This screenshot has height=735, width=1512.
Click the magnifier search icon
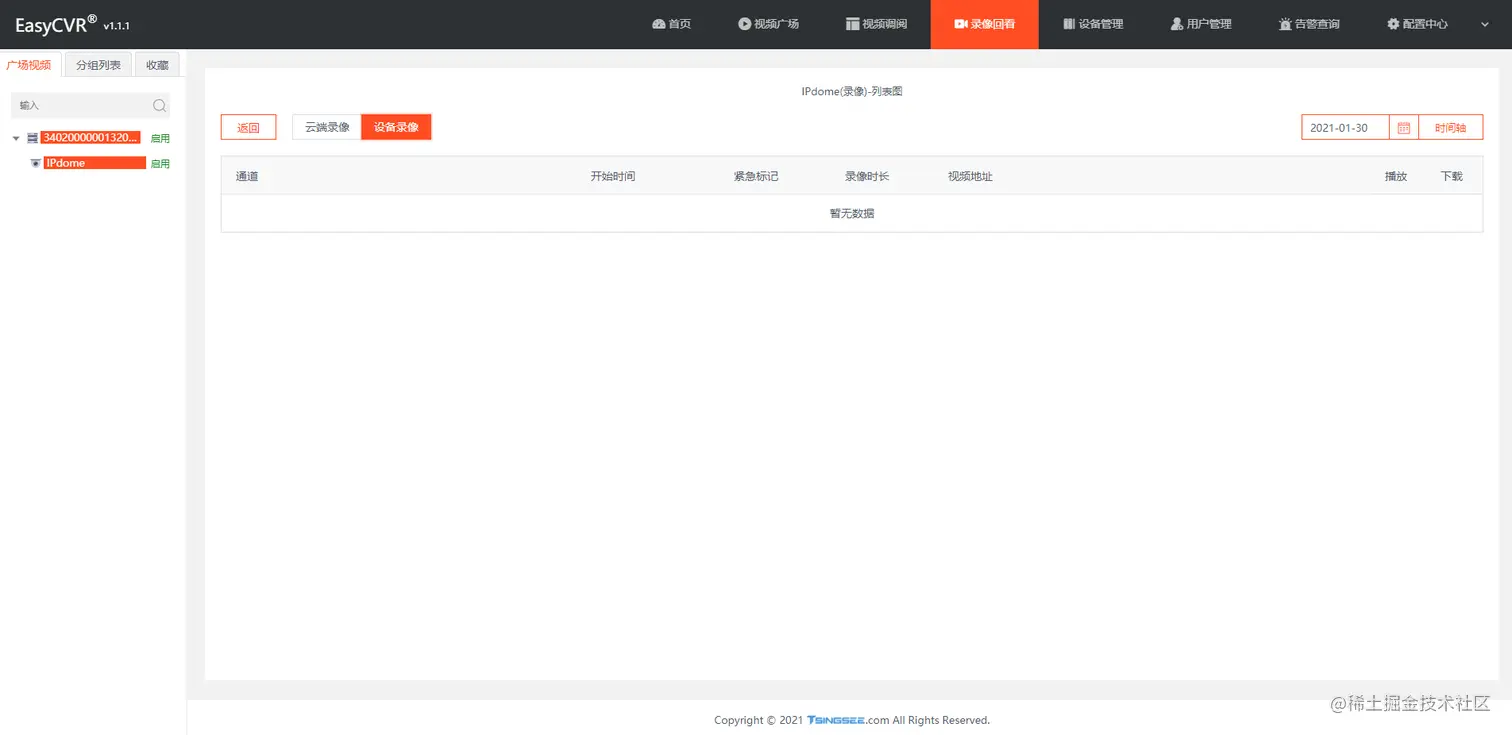159,105
